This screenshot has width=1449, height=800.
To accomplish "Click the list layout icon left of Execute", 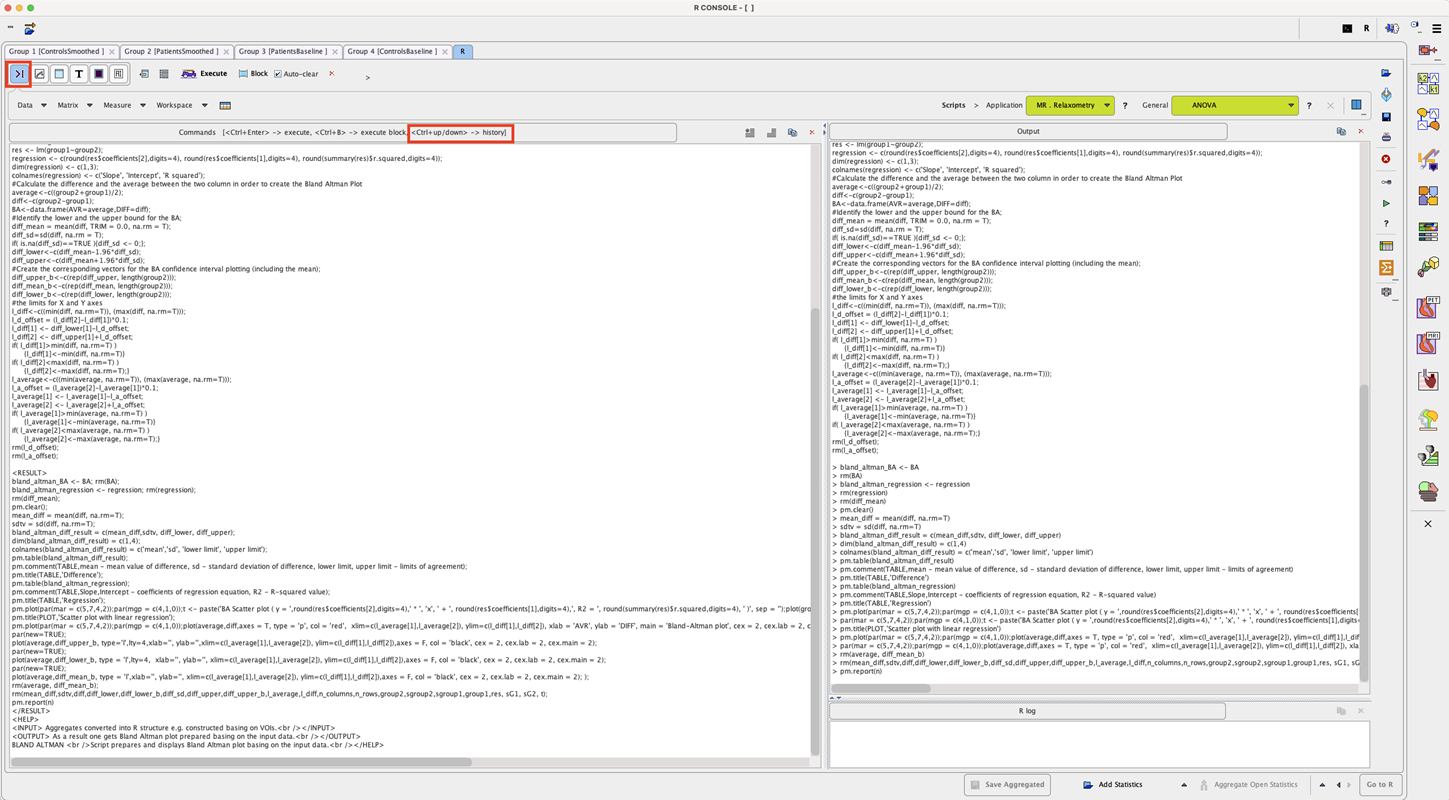I will click(x=164, y=74).
